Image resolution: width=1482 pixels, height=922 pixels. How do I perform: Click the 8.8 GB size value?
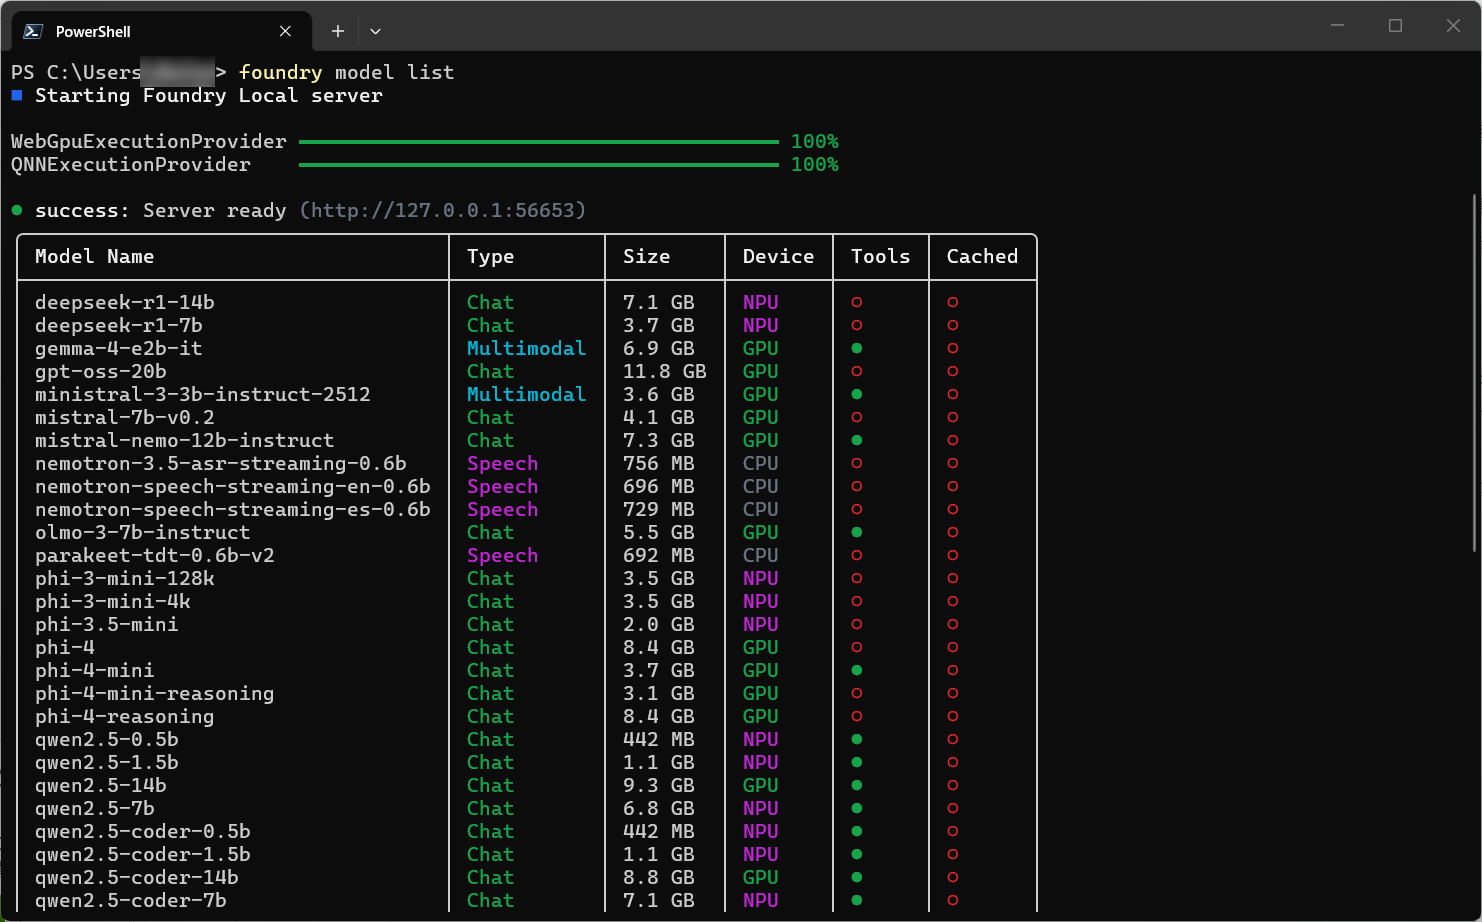658,877
